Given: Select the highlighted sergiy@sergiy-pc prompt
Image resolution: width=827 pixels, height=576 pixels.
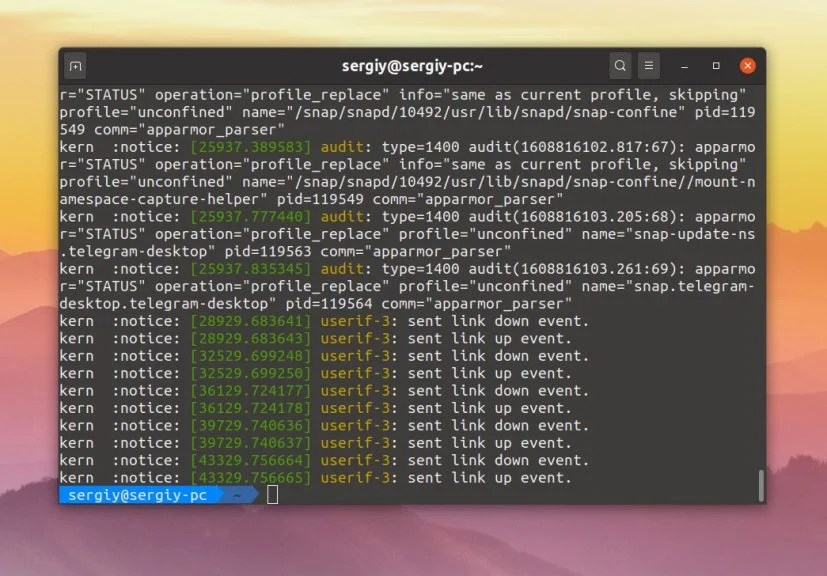Looking at the screenshot, I should 140,494.
